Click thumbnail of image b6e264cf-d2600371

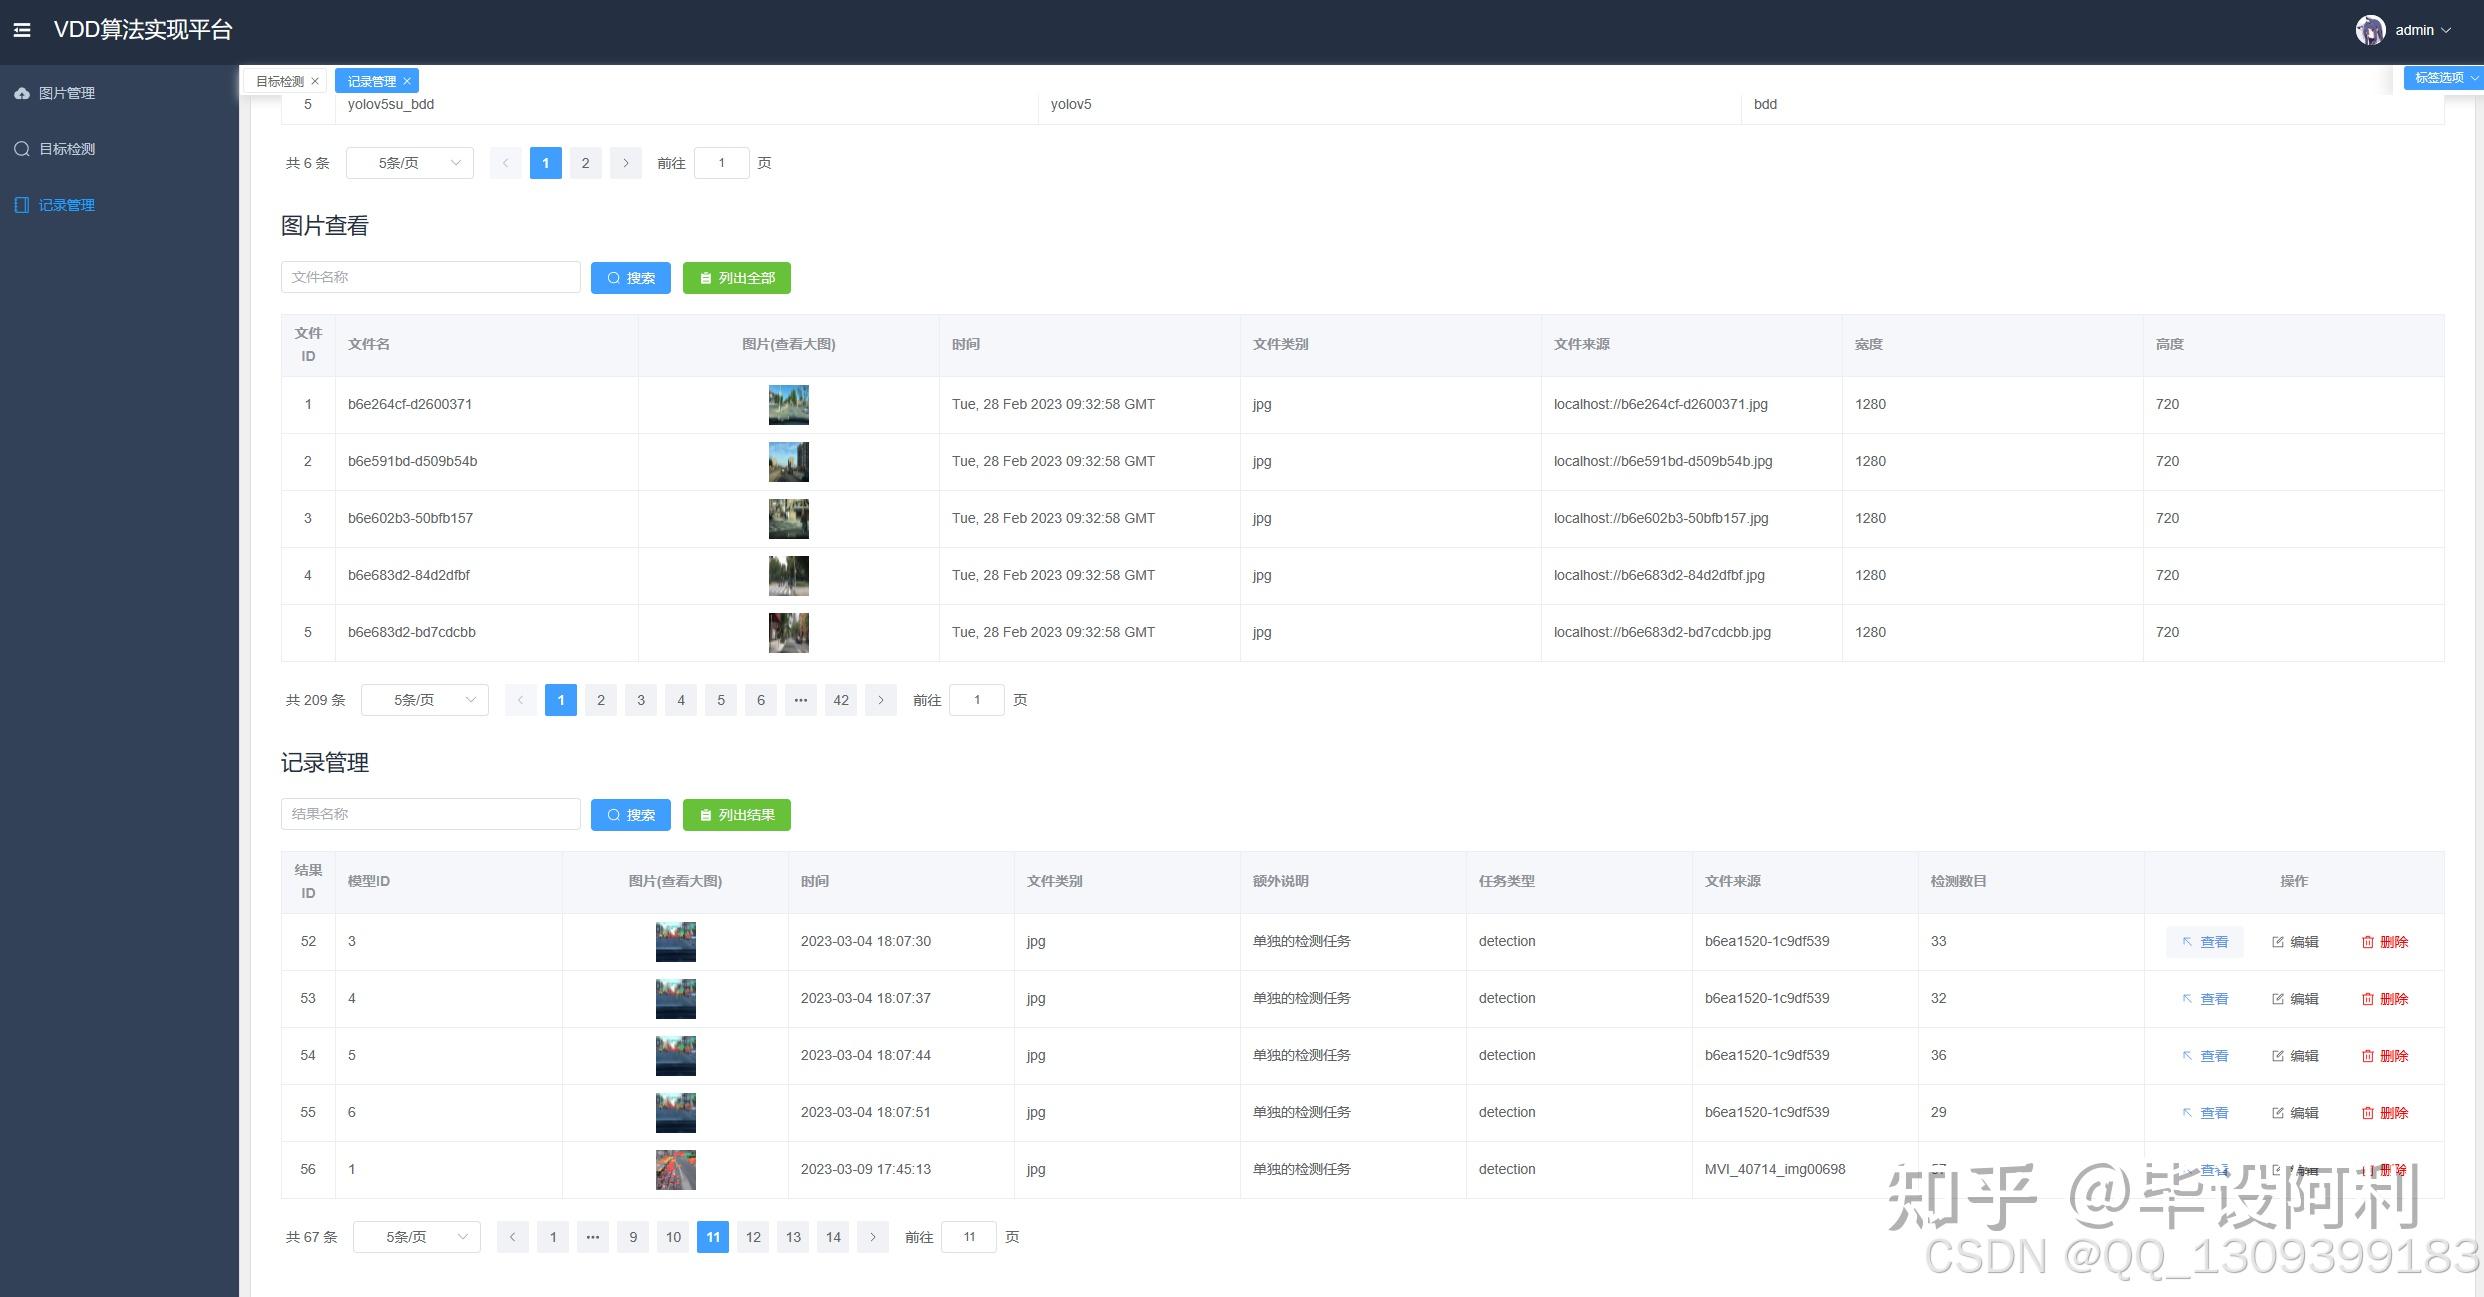click(x=788, y=405)
